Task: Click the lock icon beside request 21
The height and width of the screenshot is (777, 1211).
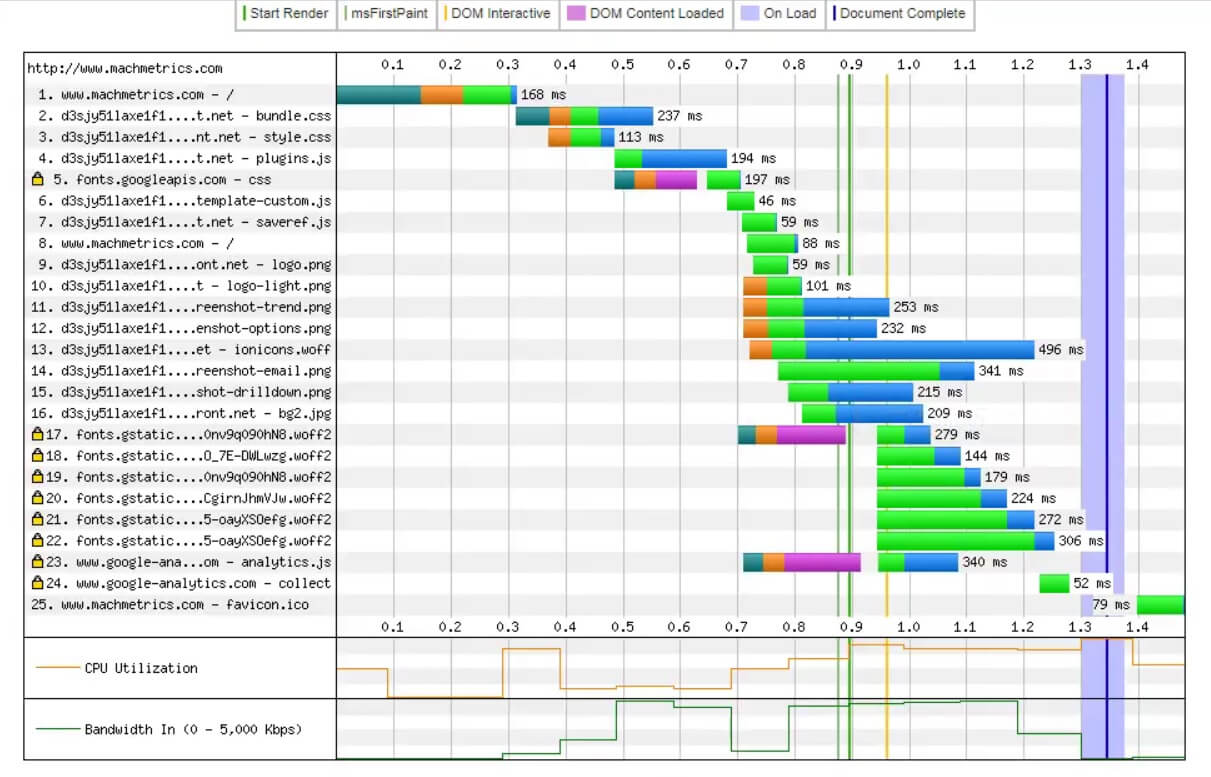Action: (x=37, y=520)
